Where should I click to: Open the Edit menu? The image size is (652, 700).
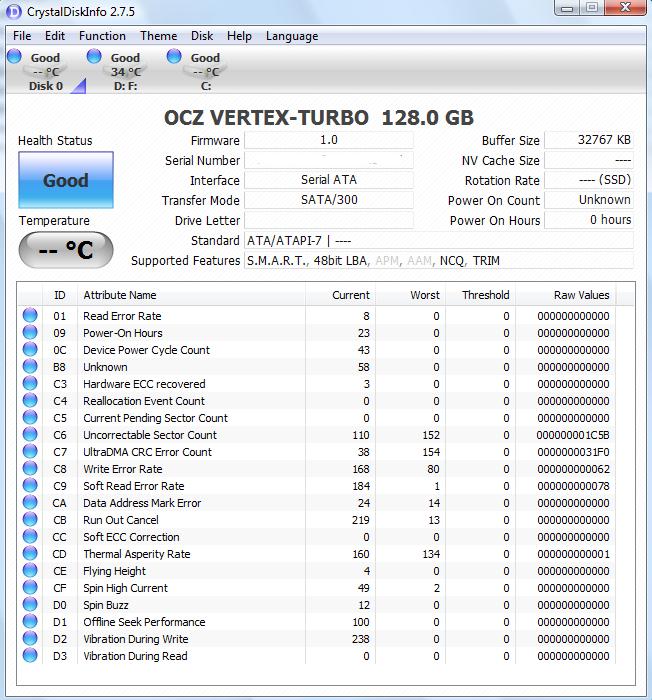54,36
